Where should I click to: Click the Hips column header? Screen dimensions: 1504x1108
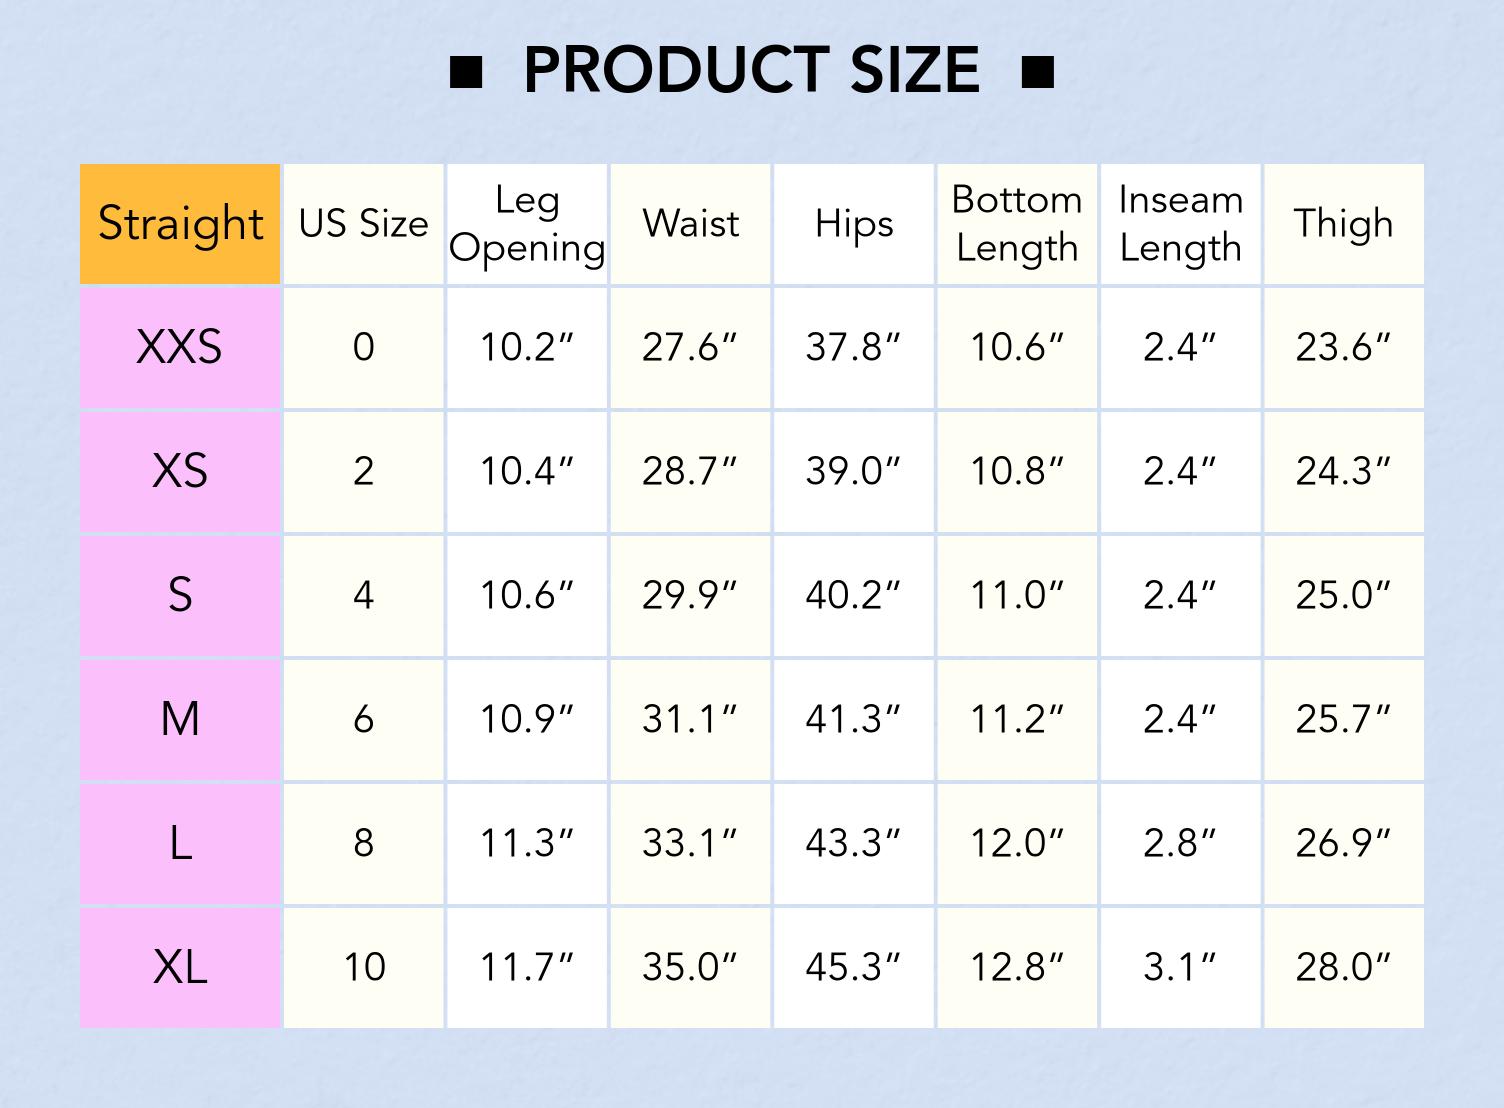coord(853,224)
